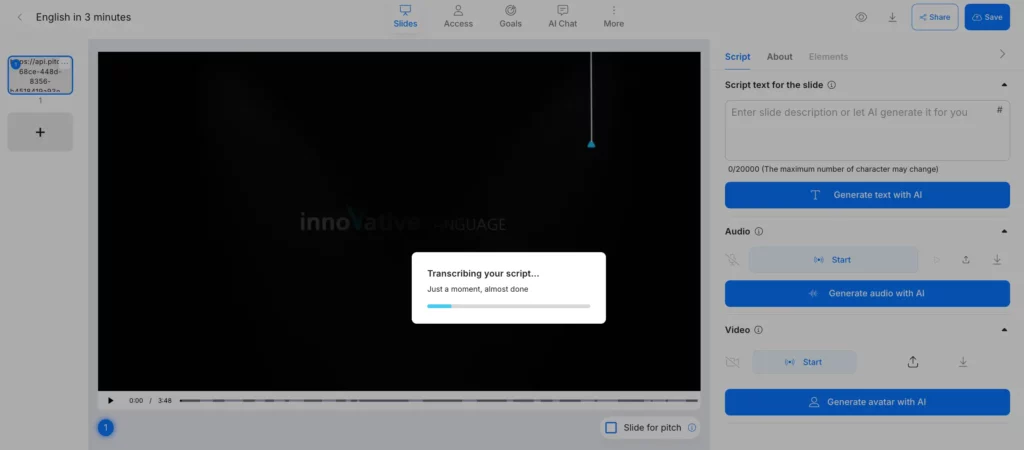Collapse the Audio section
Screen dimensions: 1024x450
pos(1004,231)
